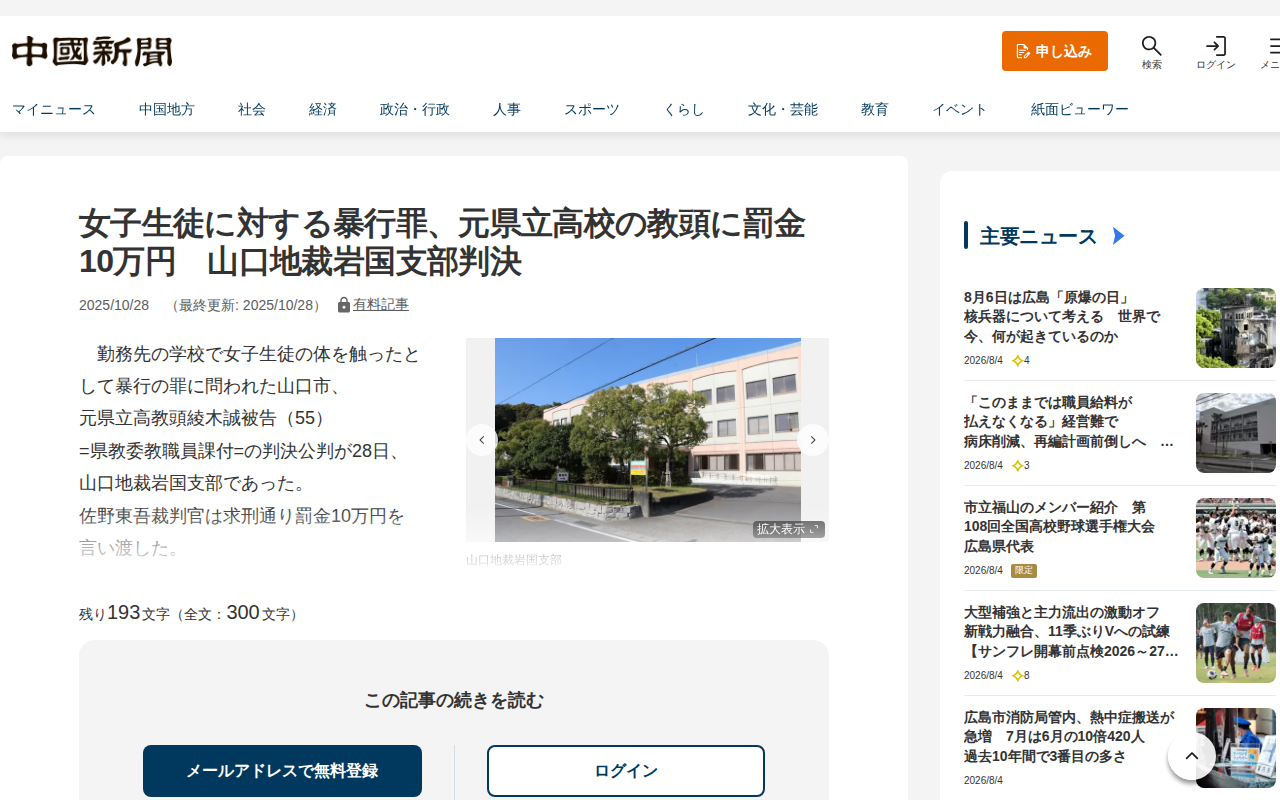The width and height of the screenshot is (1280, 800).
Task: Open the 教育 section
Action: coord(875,109)
